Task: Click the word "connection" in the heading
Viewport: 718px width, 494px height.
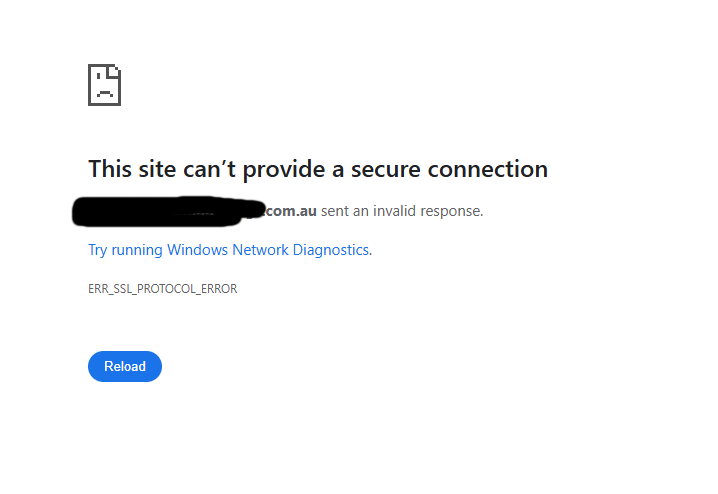Action: (x=488, y=169)
